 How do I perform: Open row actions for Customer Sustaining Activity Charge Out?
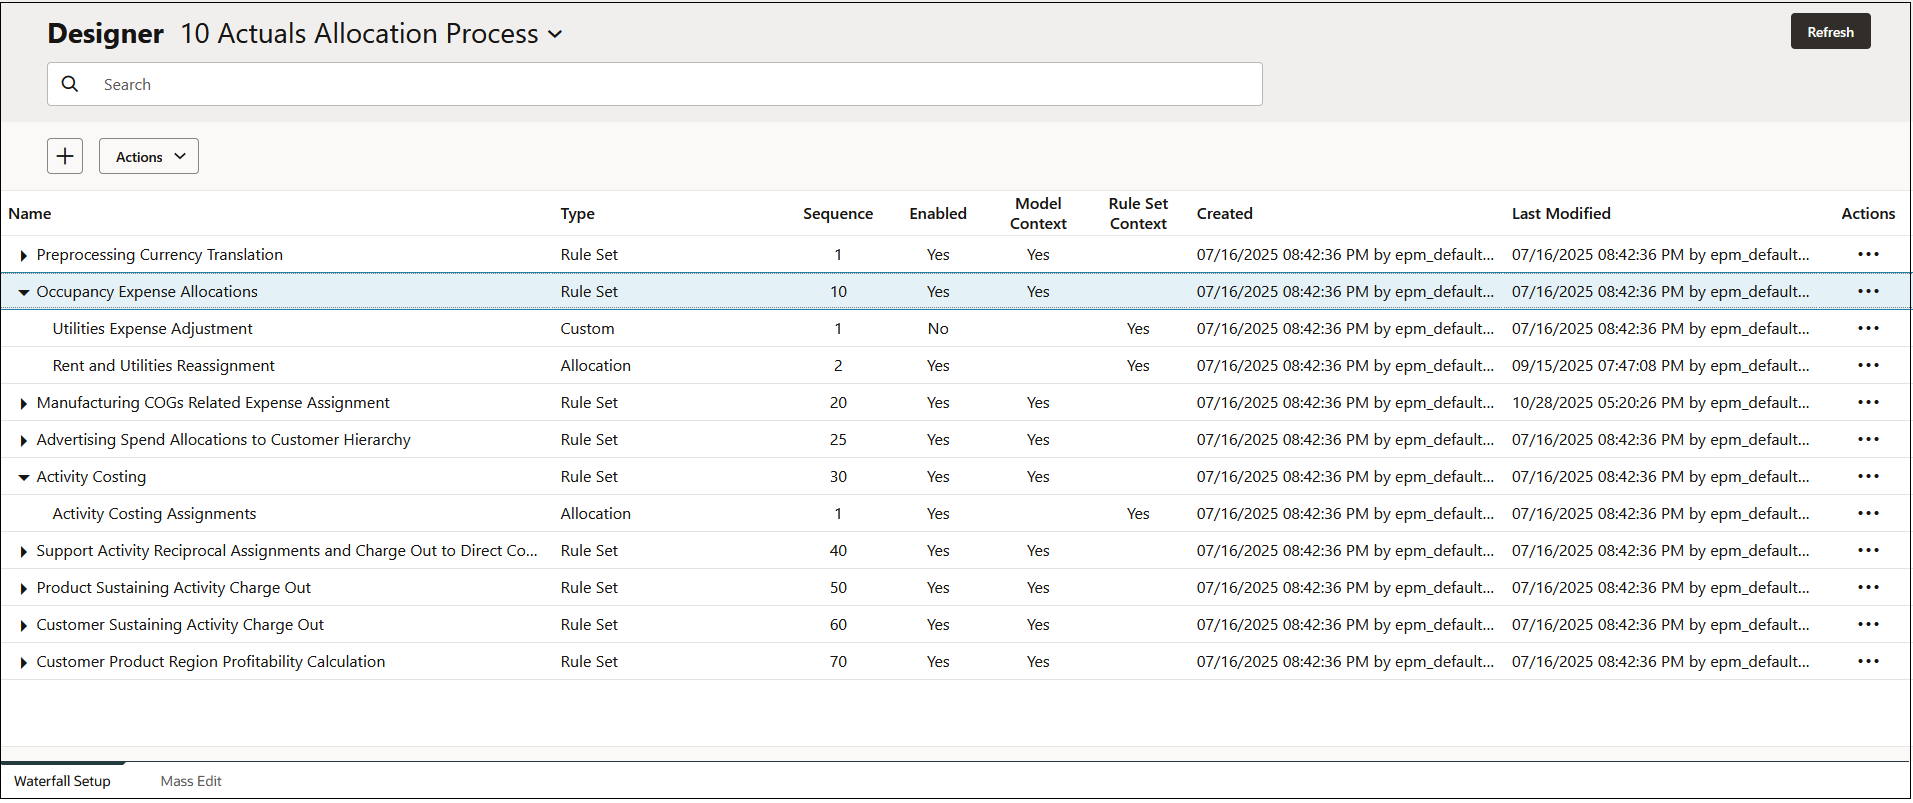pyautogui.click(x=1868, y=624)
